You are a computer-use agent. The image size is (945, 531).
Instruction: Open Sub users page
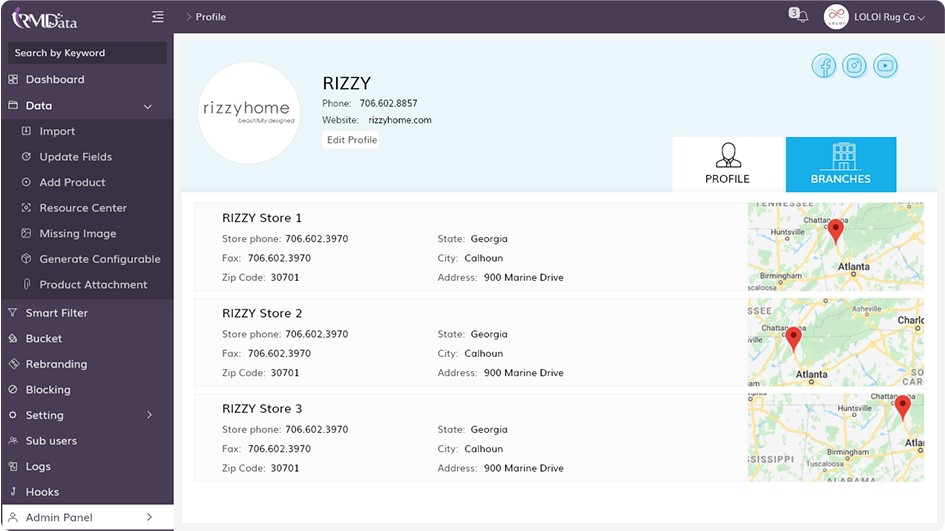(x=51, y=441)
